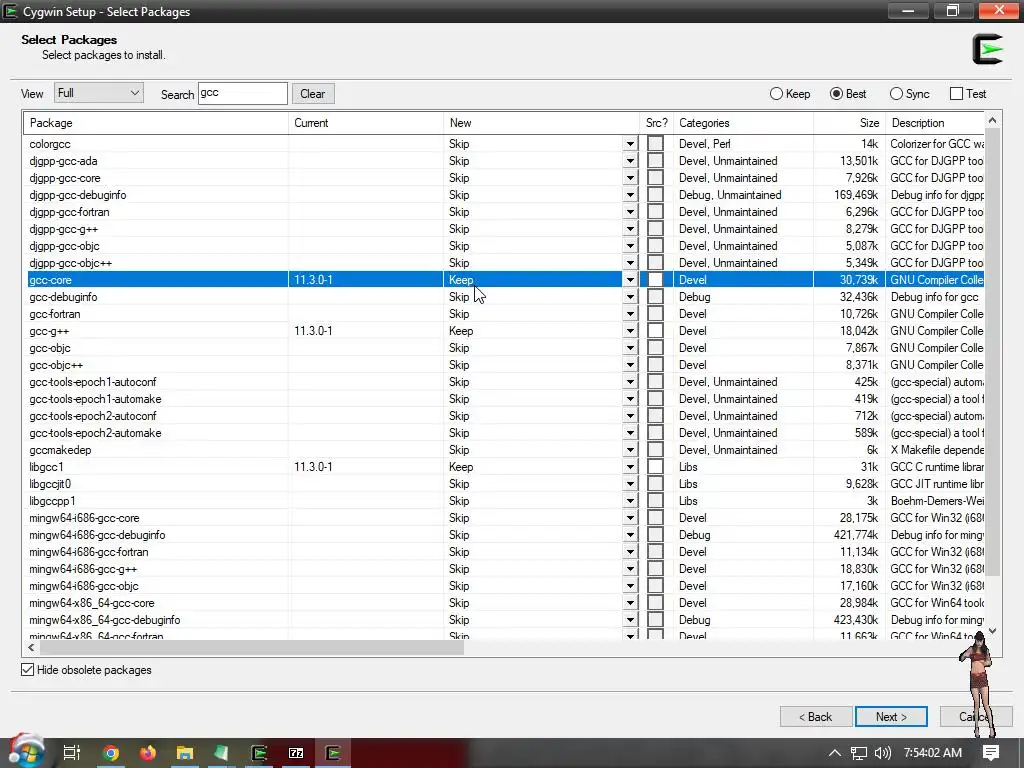Click the New column header
The height and width of the screenshot is (768, 1024).
(541, 123)
